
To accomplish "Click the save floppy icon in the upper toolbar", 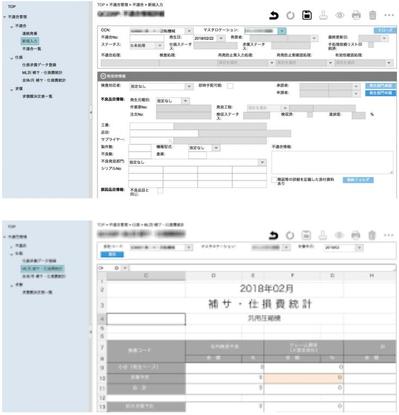I will point(307,15).
